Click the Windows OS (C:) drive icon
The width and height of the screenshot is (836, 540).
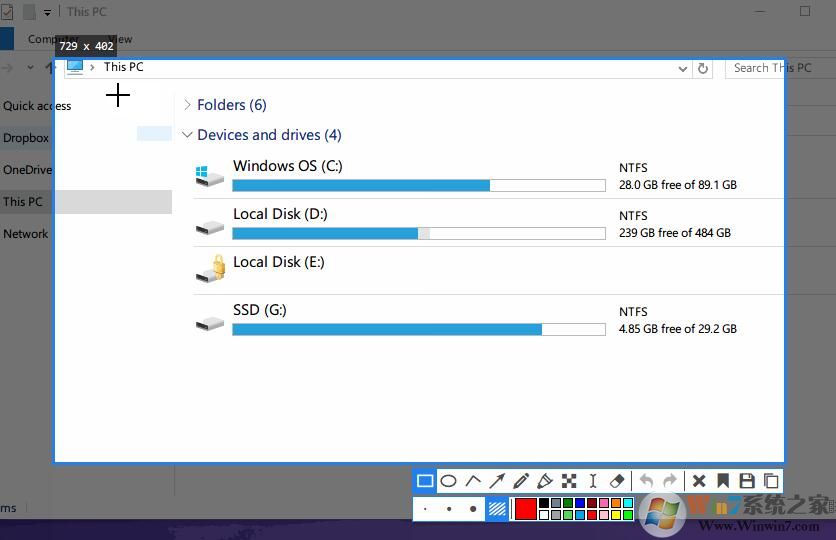pos(209,176)
